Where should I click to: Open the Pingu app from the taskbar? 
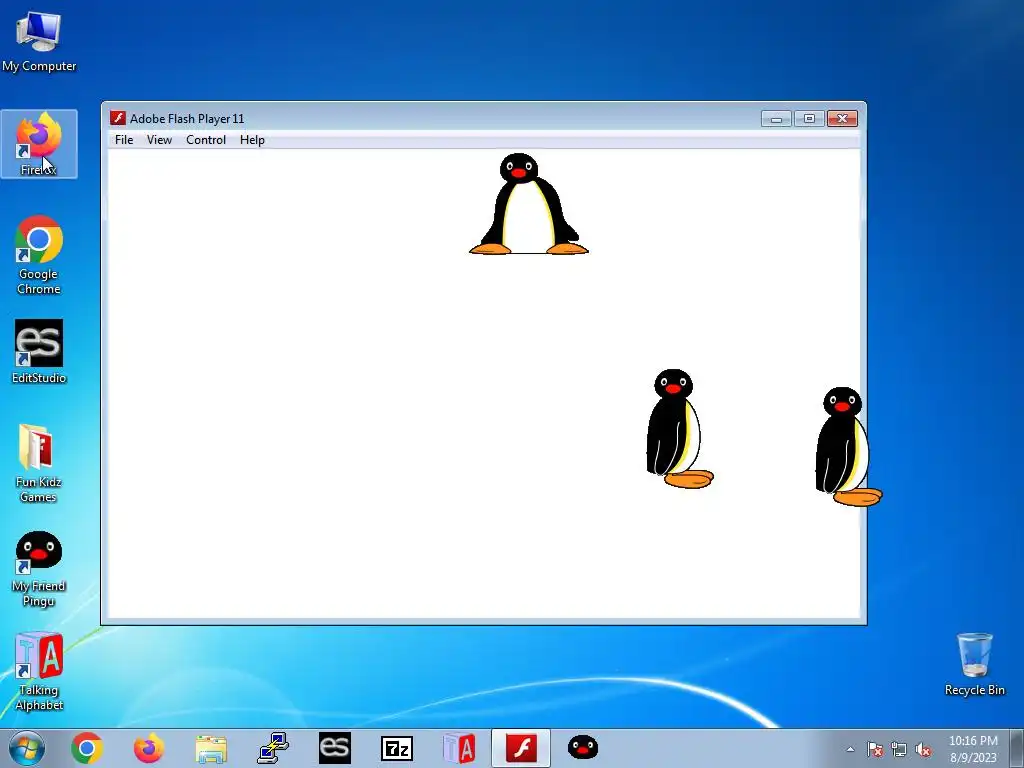tap(583, 748)
